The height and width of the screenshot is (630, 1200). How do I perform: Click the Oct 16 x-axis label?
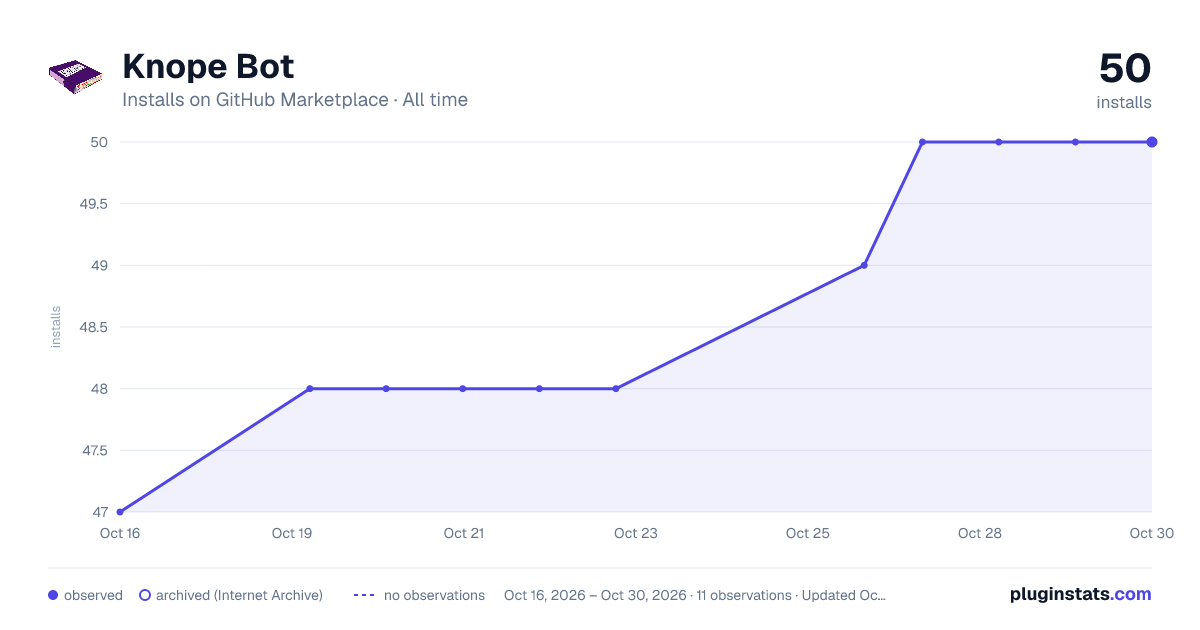tap(120, 533)
